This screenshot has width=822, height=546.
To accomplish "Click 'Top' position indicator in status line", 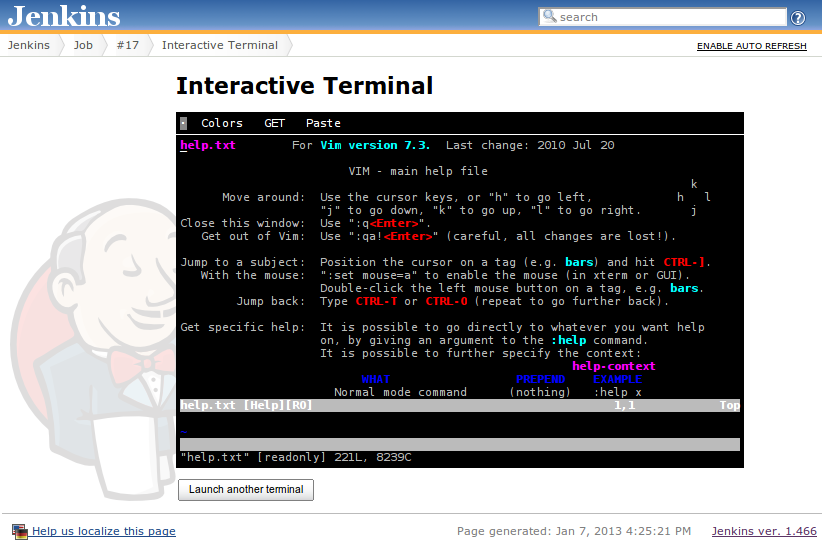I will tap(730, 405).
